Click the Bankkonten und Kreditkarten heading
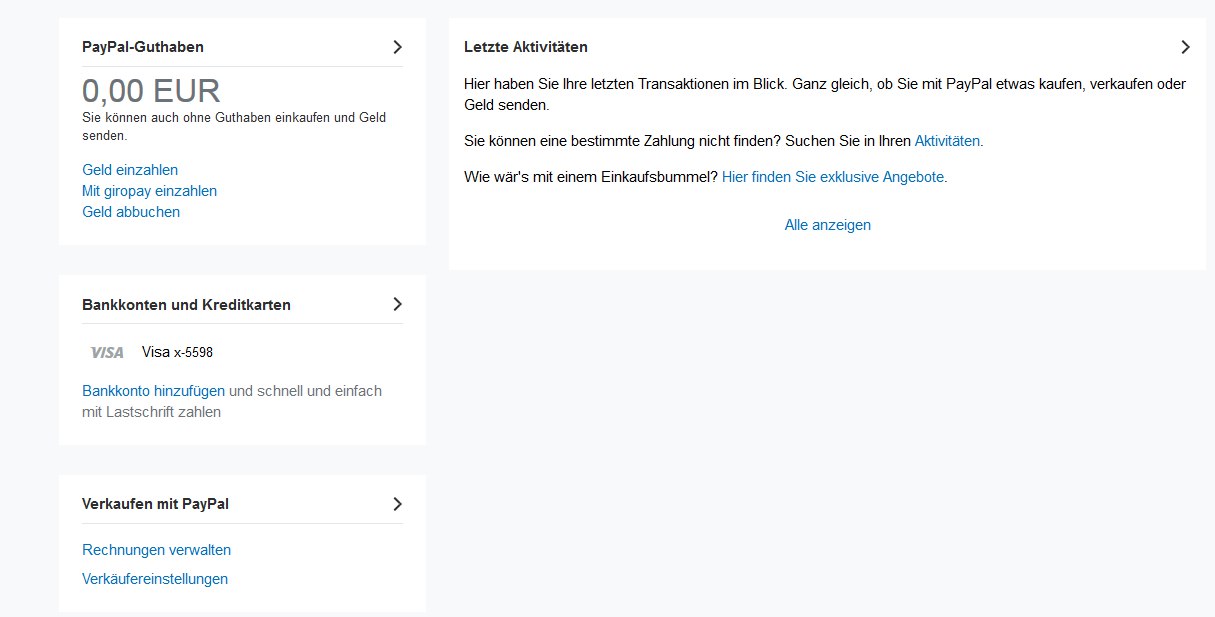Viewport: 1215px width, 617px height. 186,304
